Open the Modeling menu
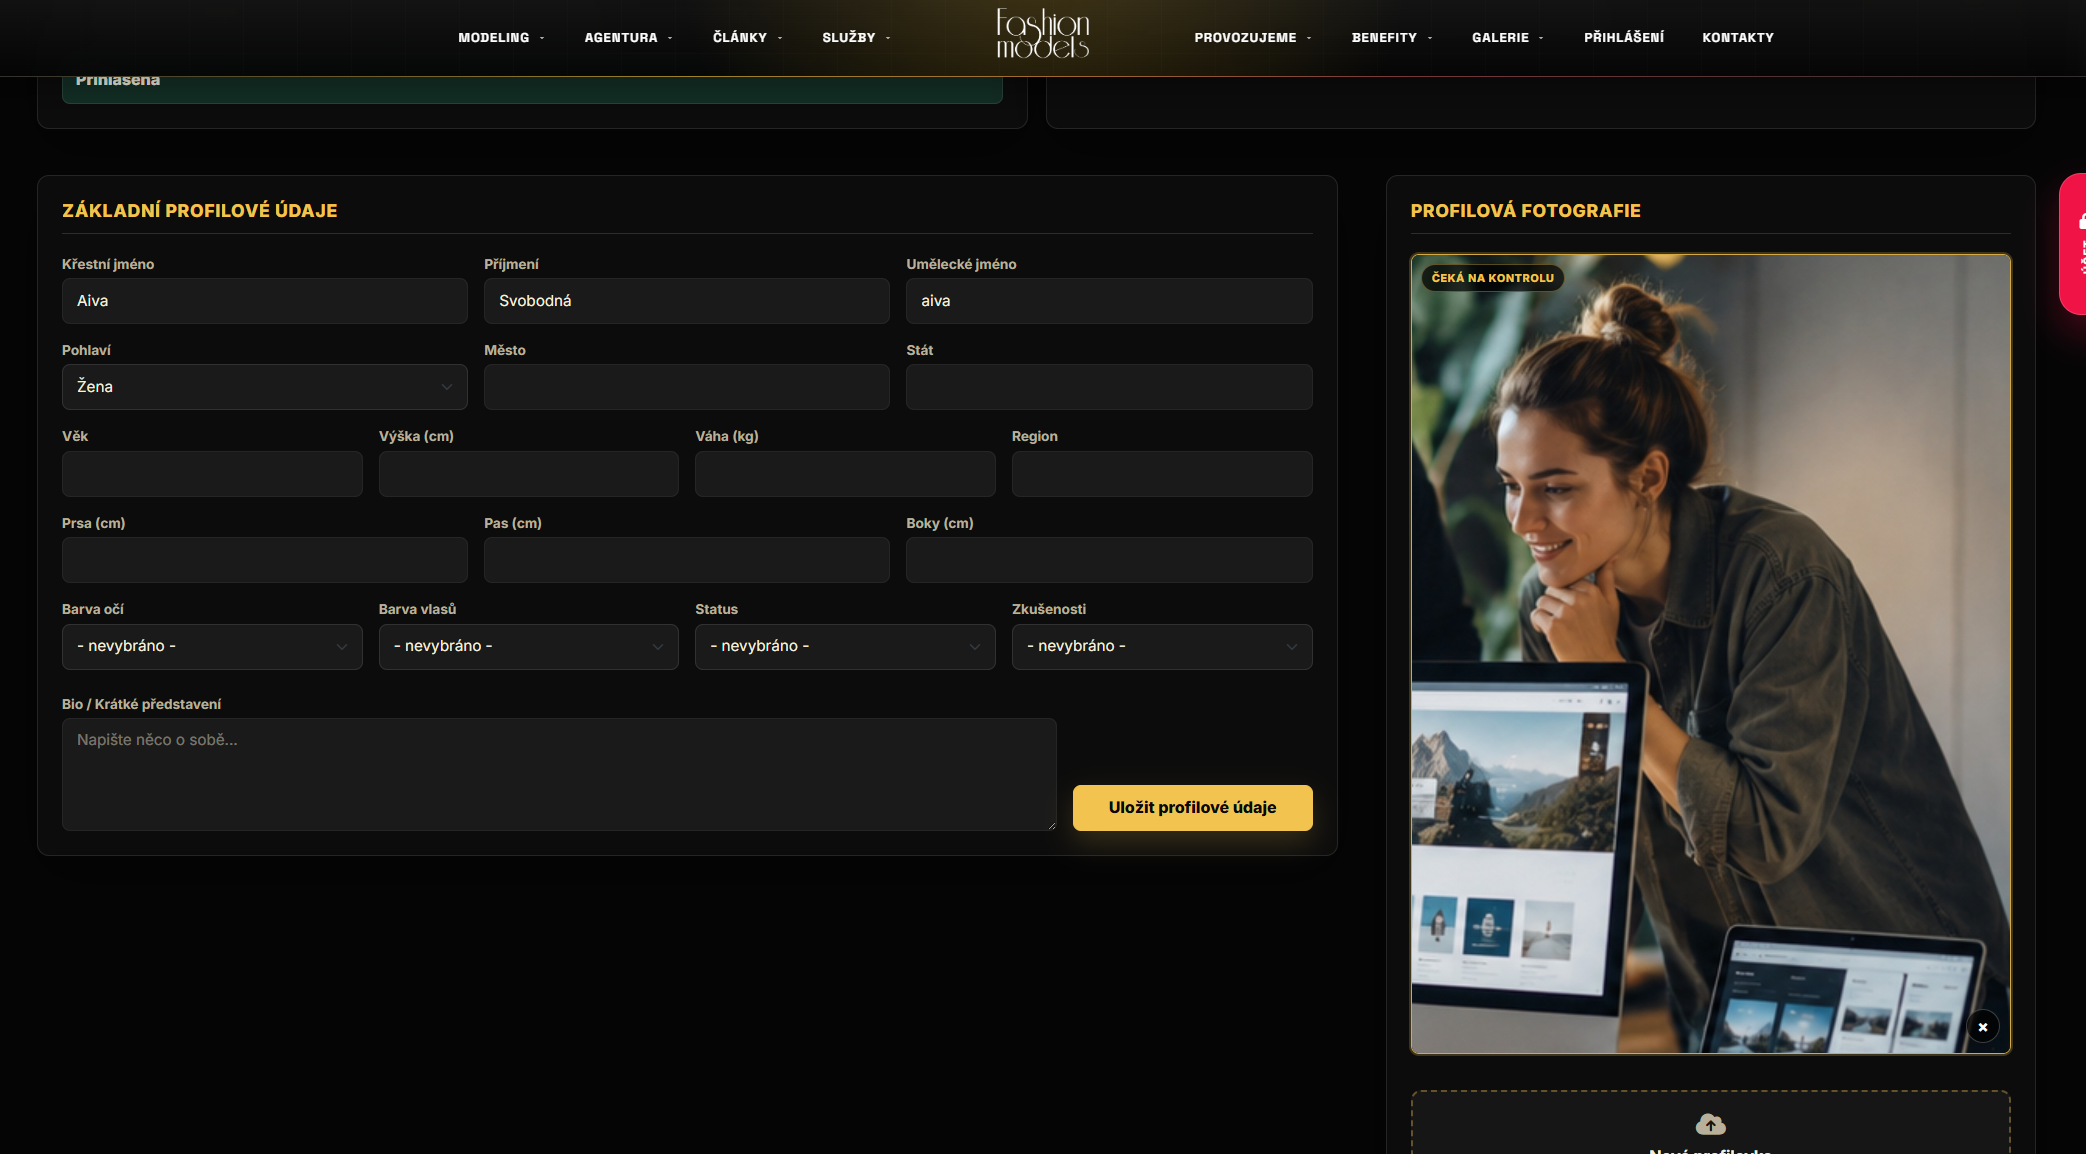This screenshot has height=1154, width=2086. 501,38
